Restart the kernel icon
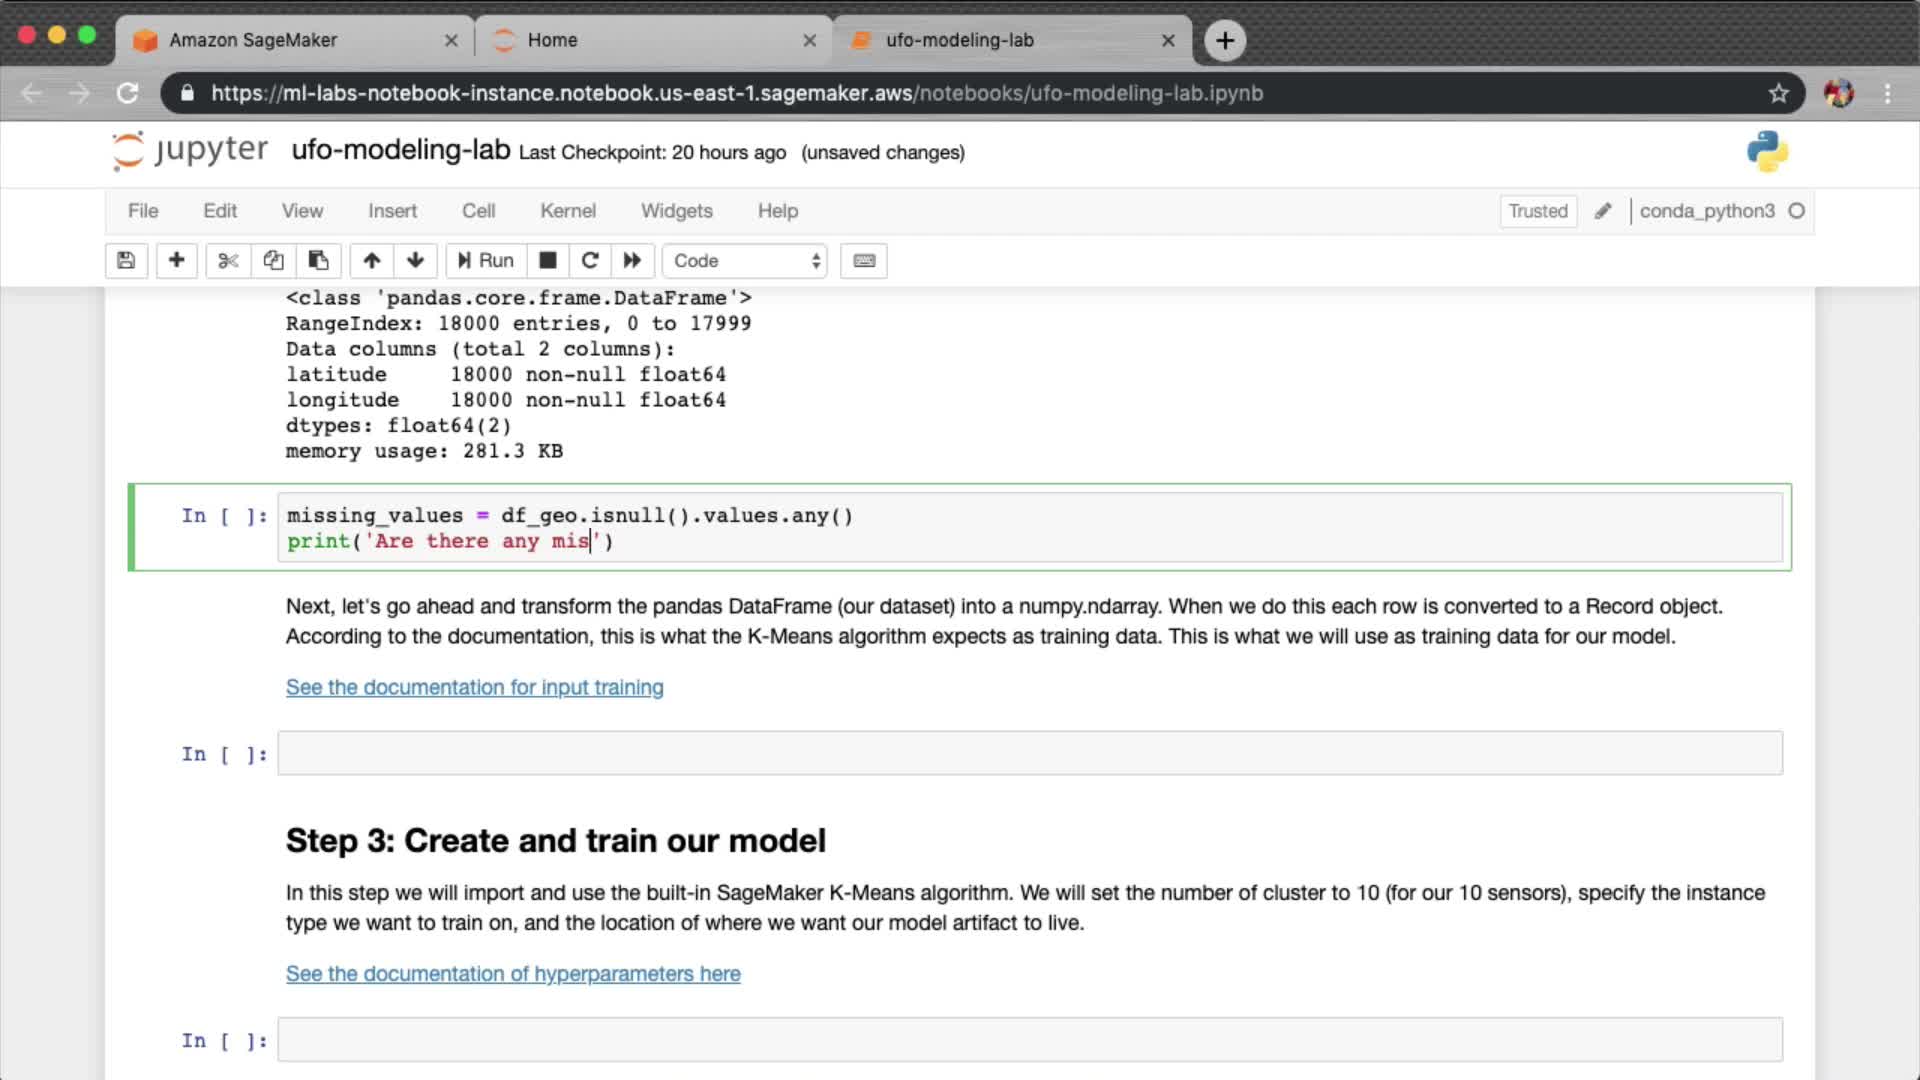 [590, 260]
